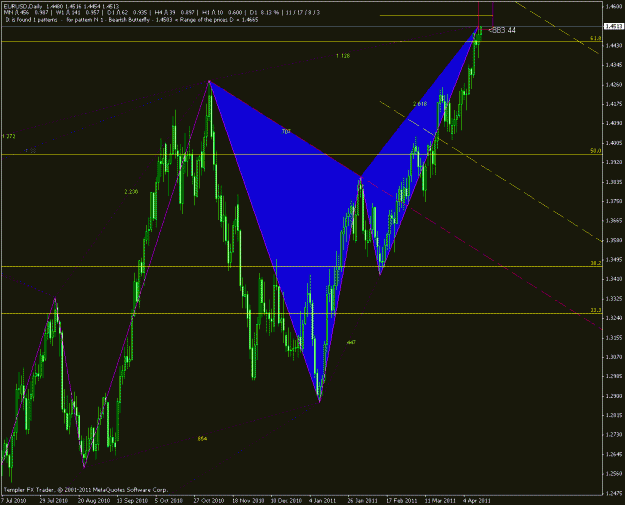Click the 1.4005 price scale label

point(614,143)
